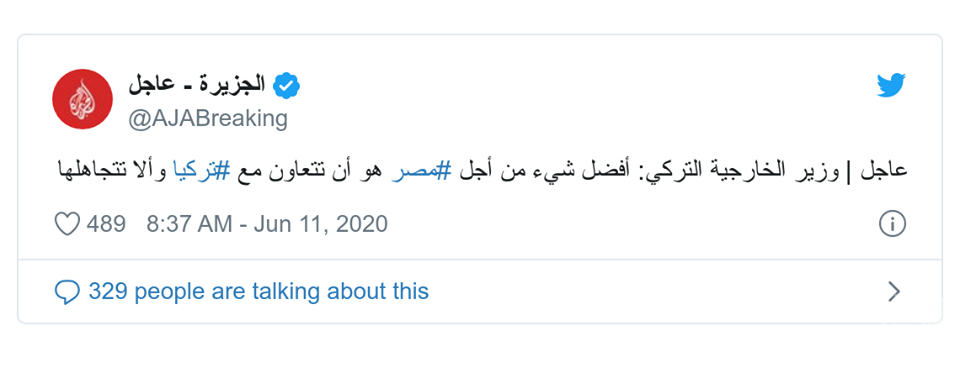Click the 489 likes count
Image resolution: width=960 pixels, height=378 pixels.
point(106,224)
